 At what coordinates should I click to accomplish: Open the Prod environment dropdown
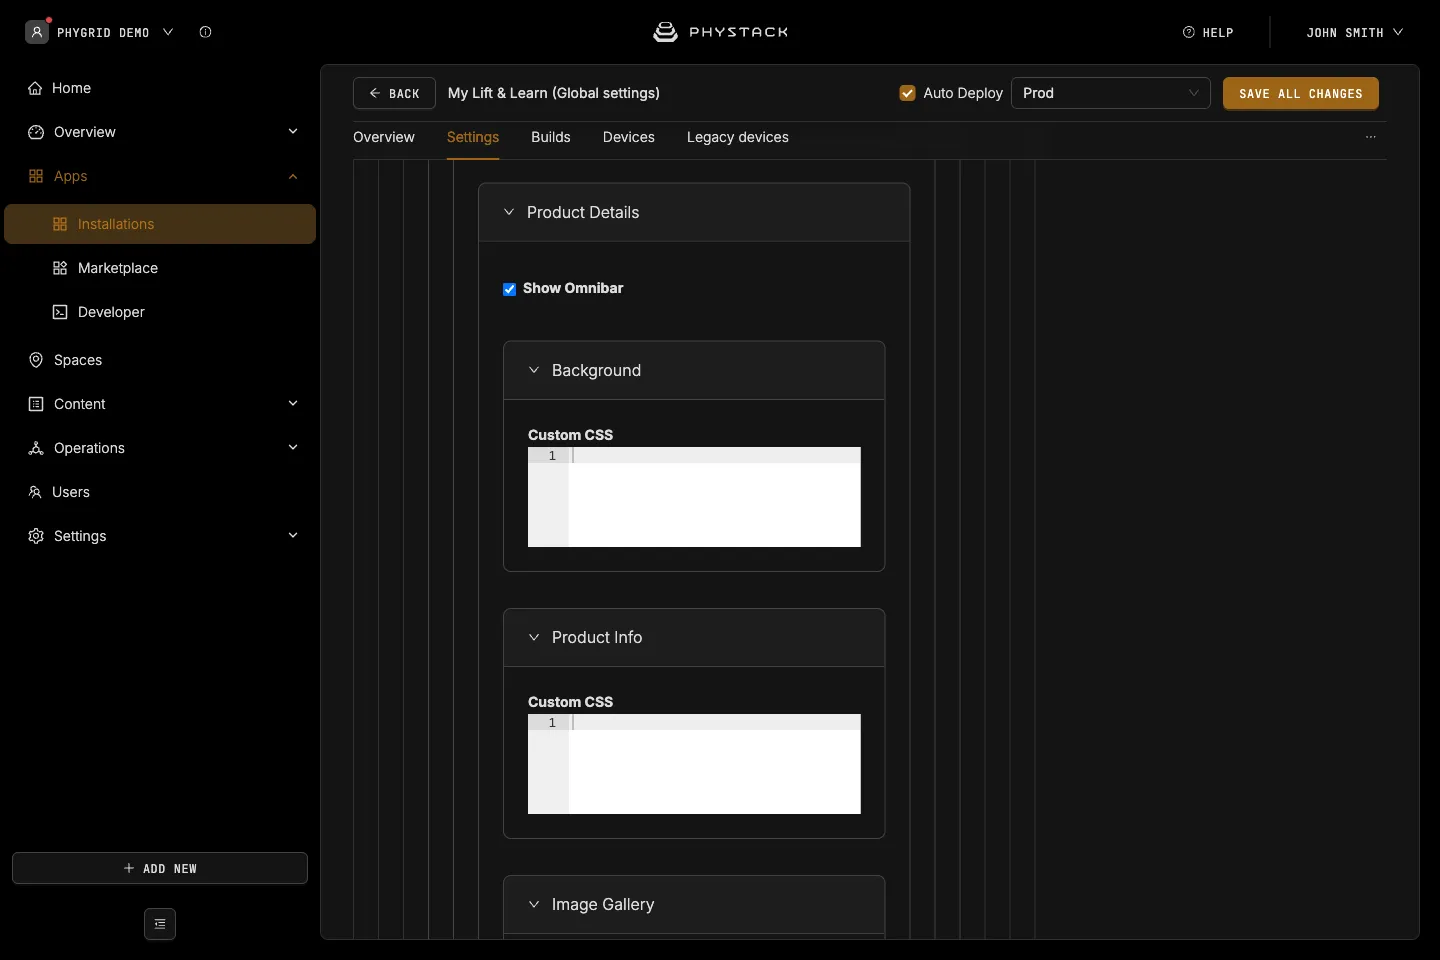[x=1111, y=93]
